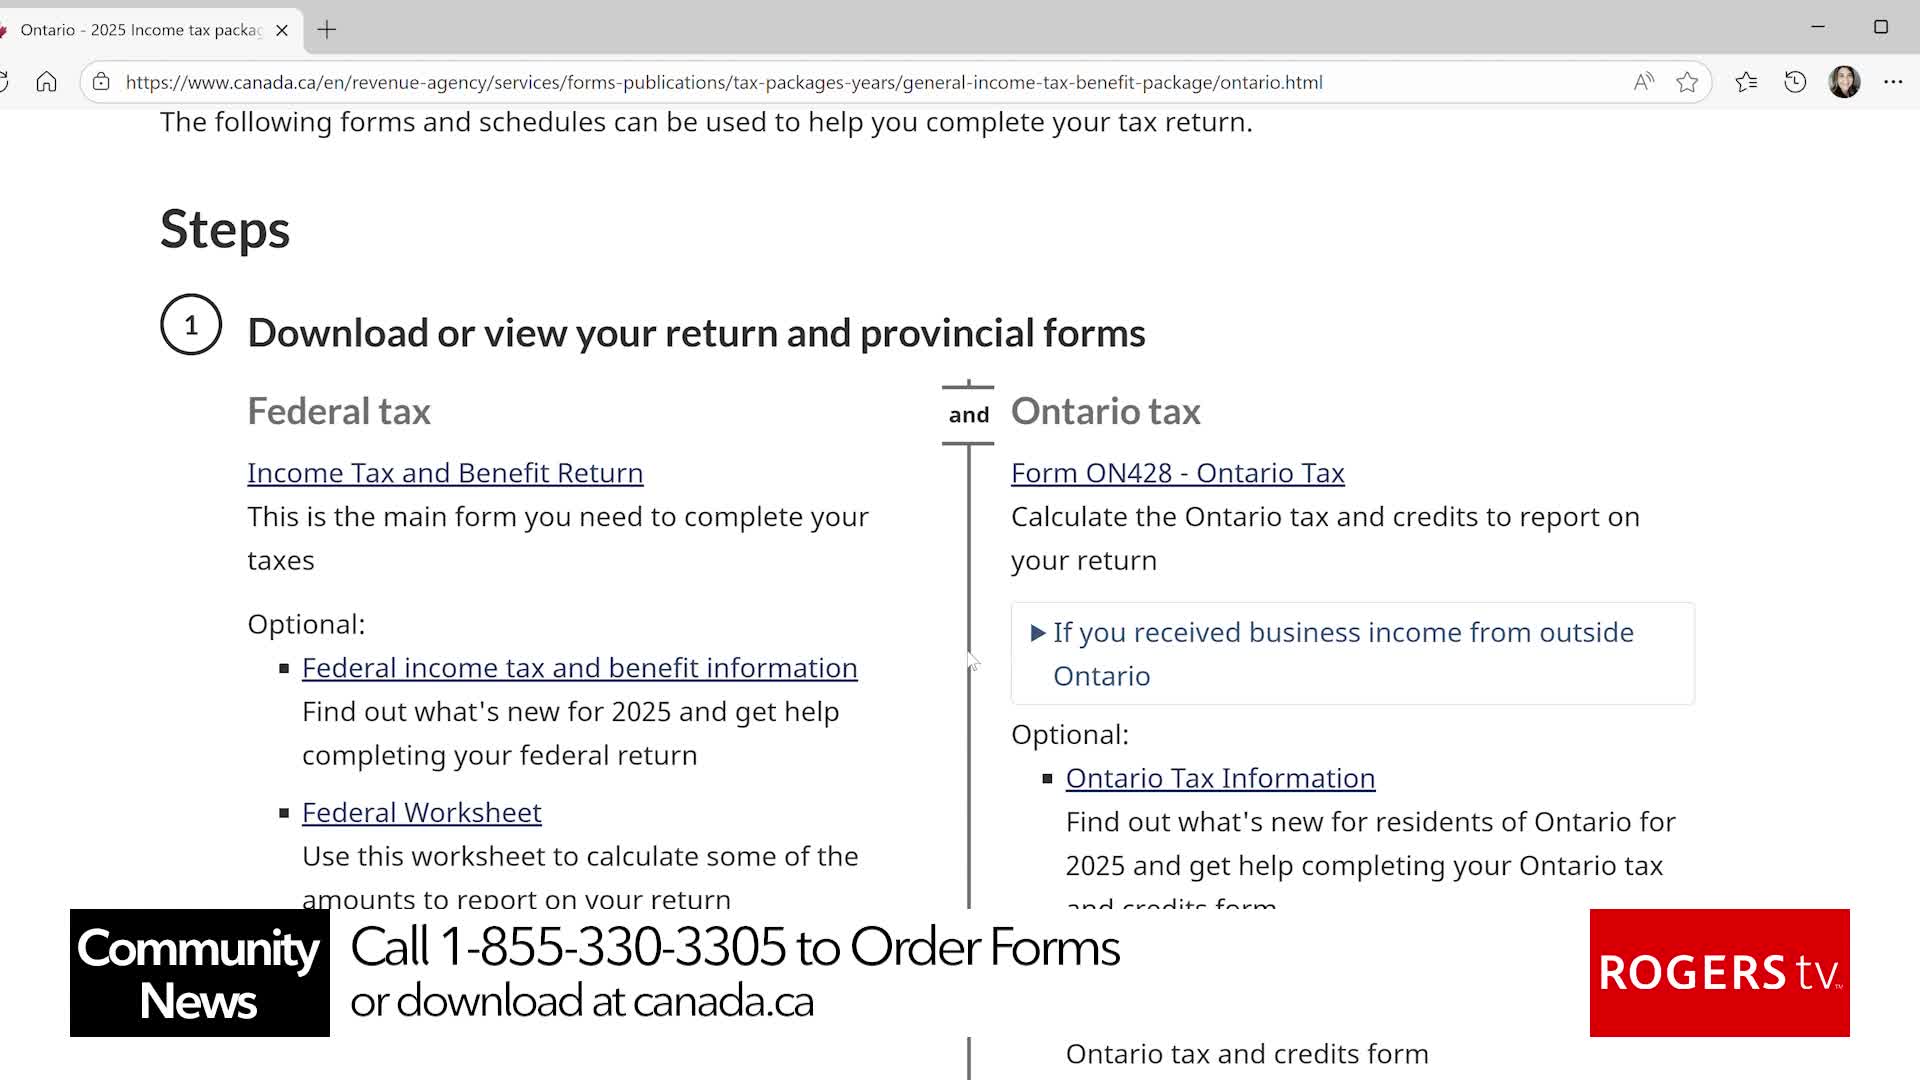
Task: Open a new browser tab
Action: [326, 30]
